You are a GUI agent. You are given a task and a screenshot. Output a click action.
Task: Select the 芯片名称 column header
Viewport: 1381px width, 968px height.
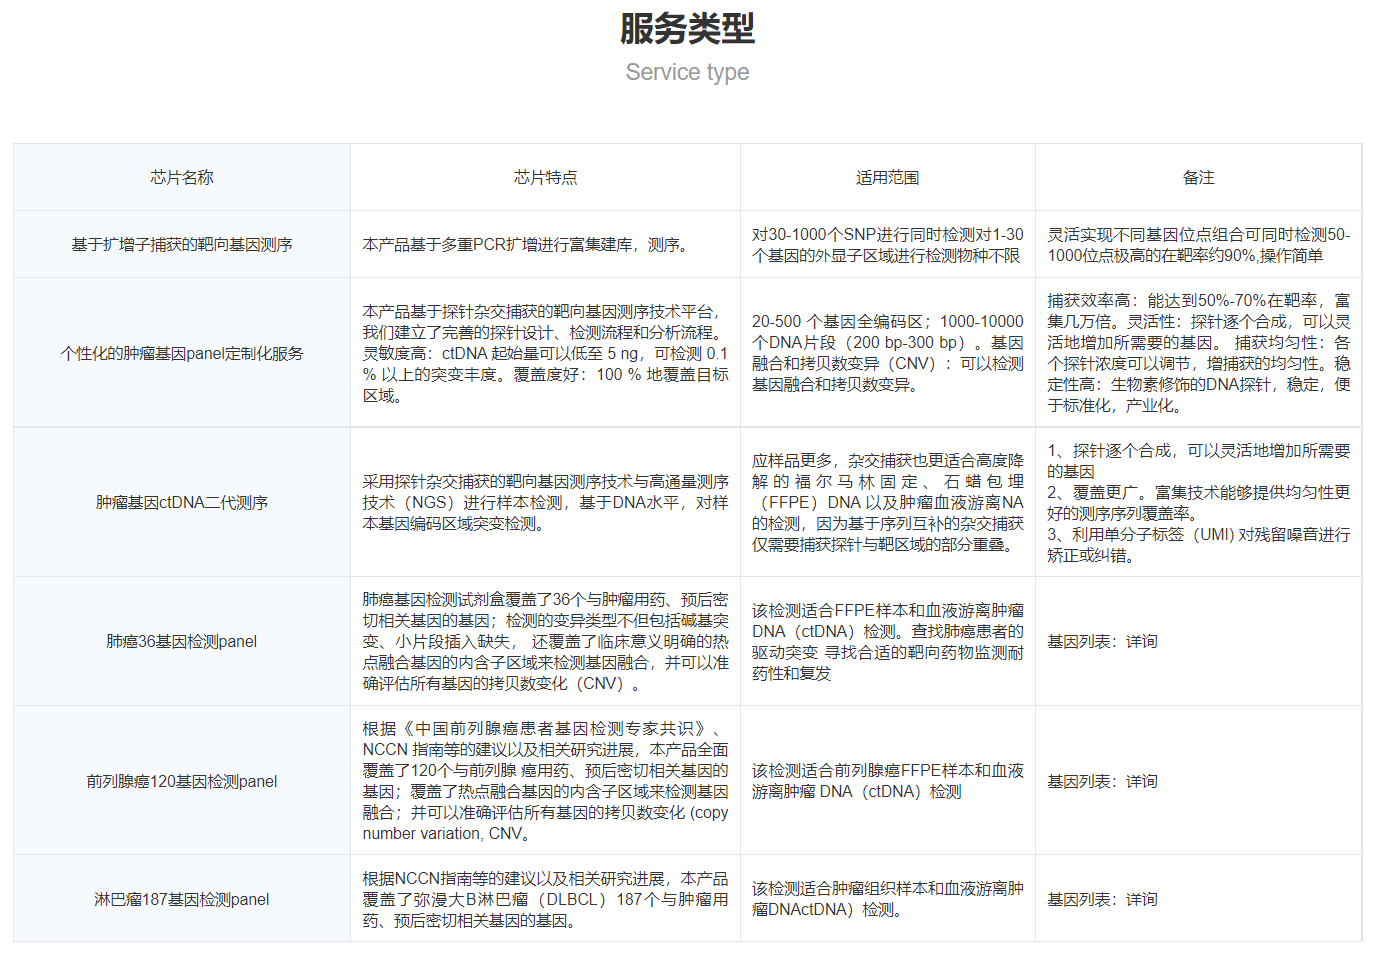(x=182, y=177)
